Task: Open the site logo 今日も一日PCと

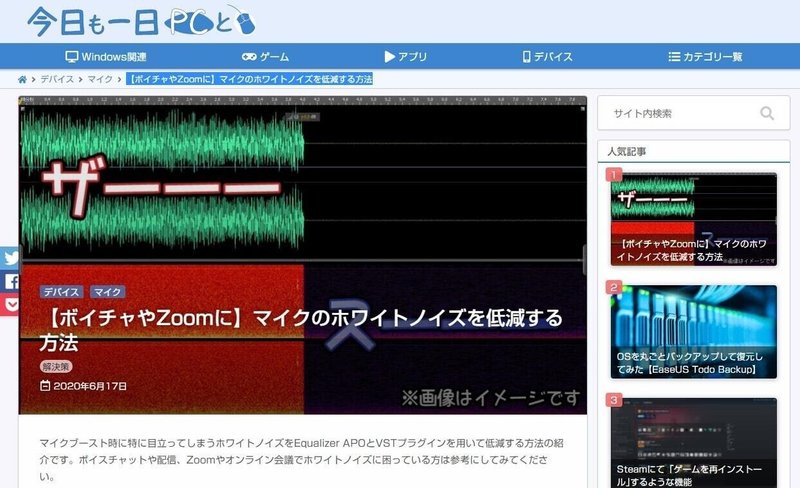Action: tap(141, 21)
